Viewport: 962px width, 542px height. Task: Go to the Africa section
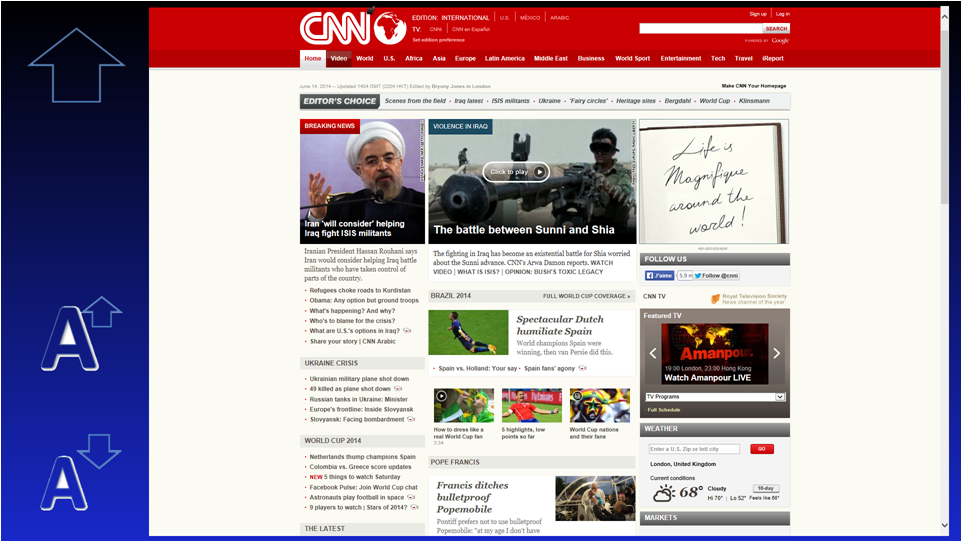(414, 58)
